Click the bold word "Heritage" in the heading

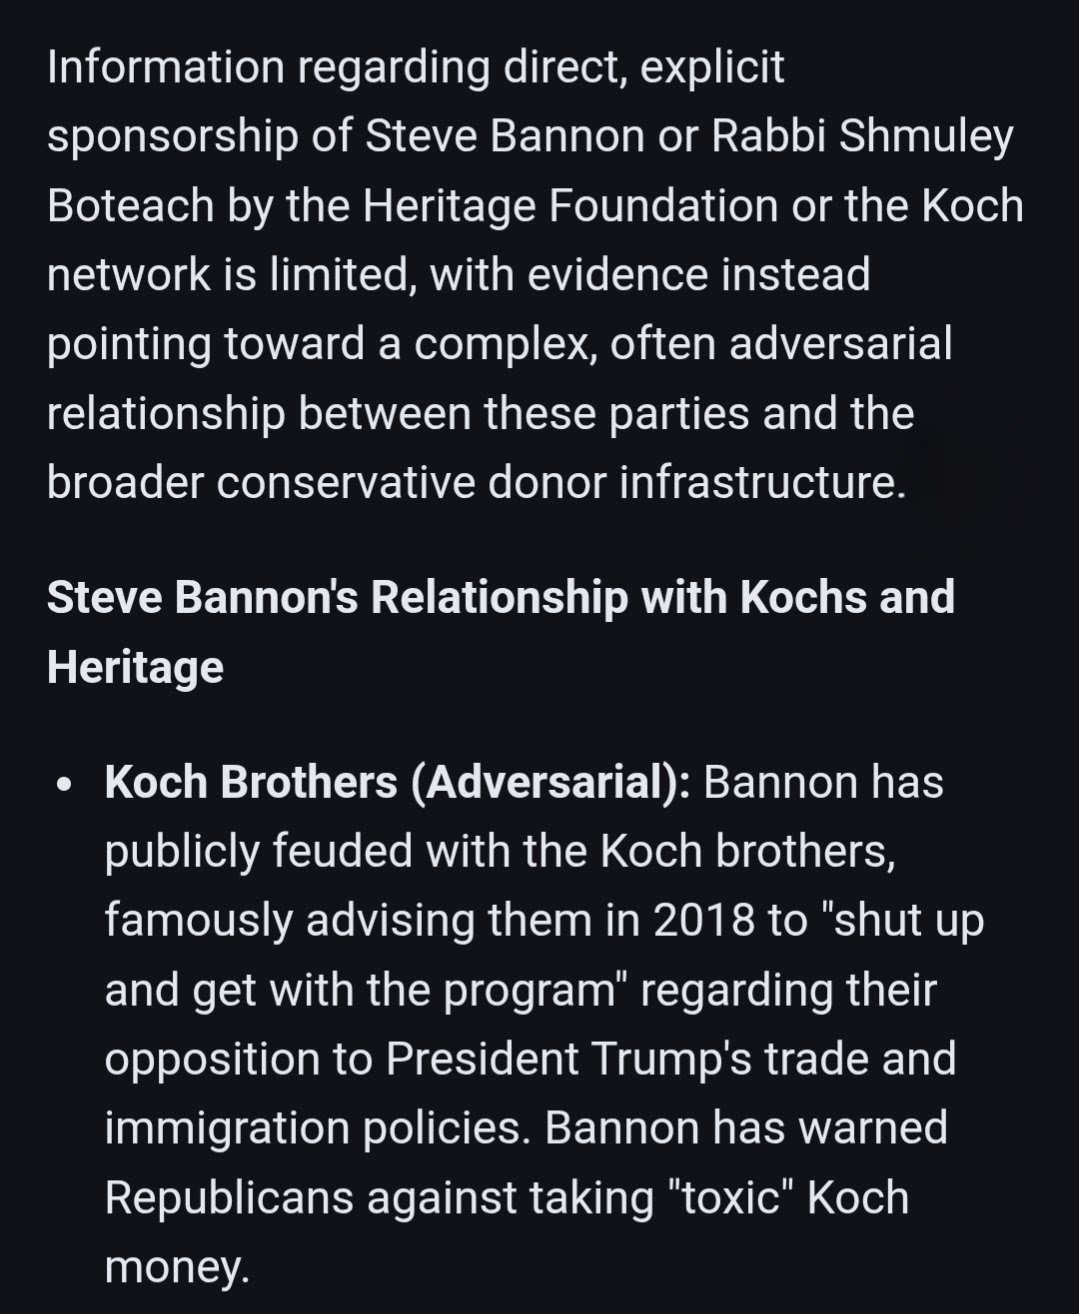point(135,667)
